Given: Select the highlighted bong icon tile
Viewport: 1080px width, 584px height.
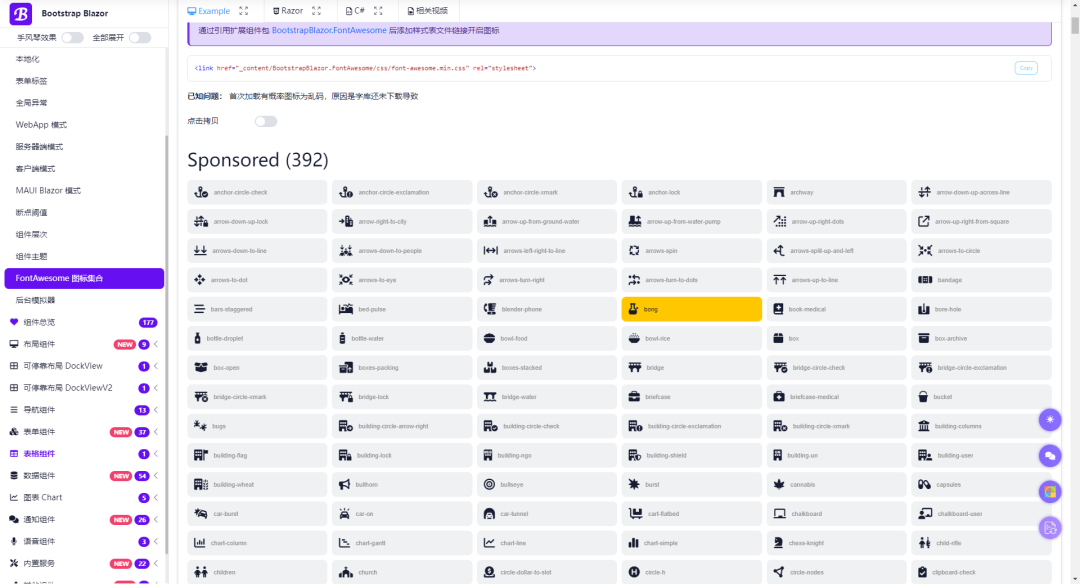Looking at the screenshot, I should [691, 309].
